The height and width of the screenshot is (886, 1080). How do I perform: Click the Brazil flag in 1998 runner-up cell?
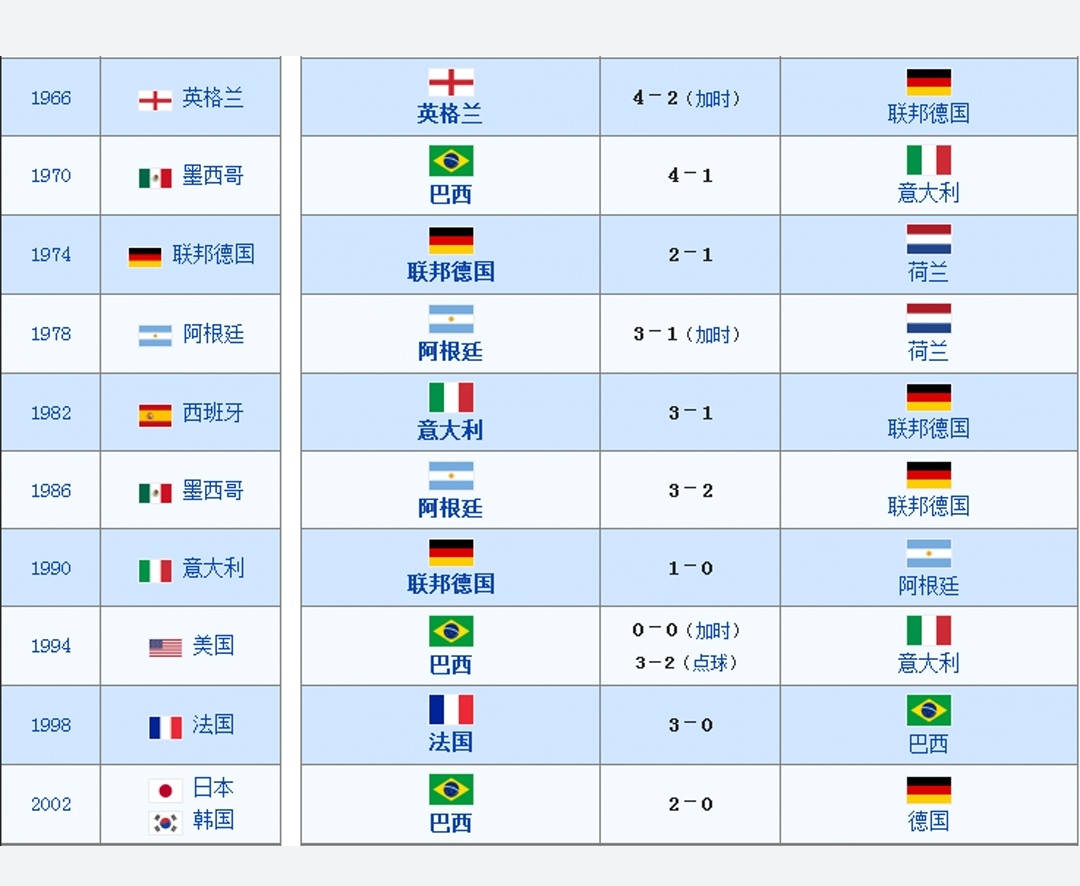[928, 711]
